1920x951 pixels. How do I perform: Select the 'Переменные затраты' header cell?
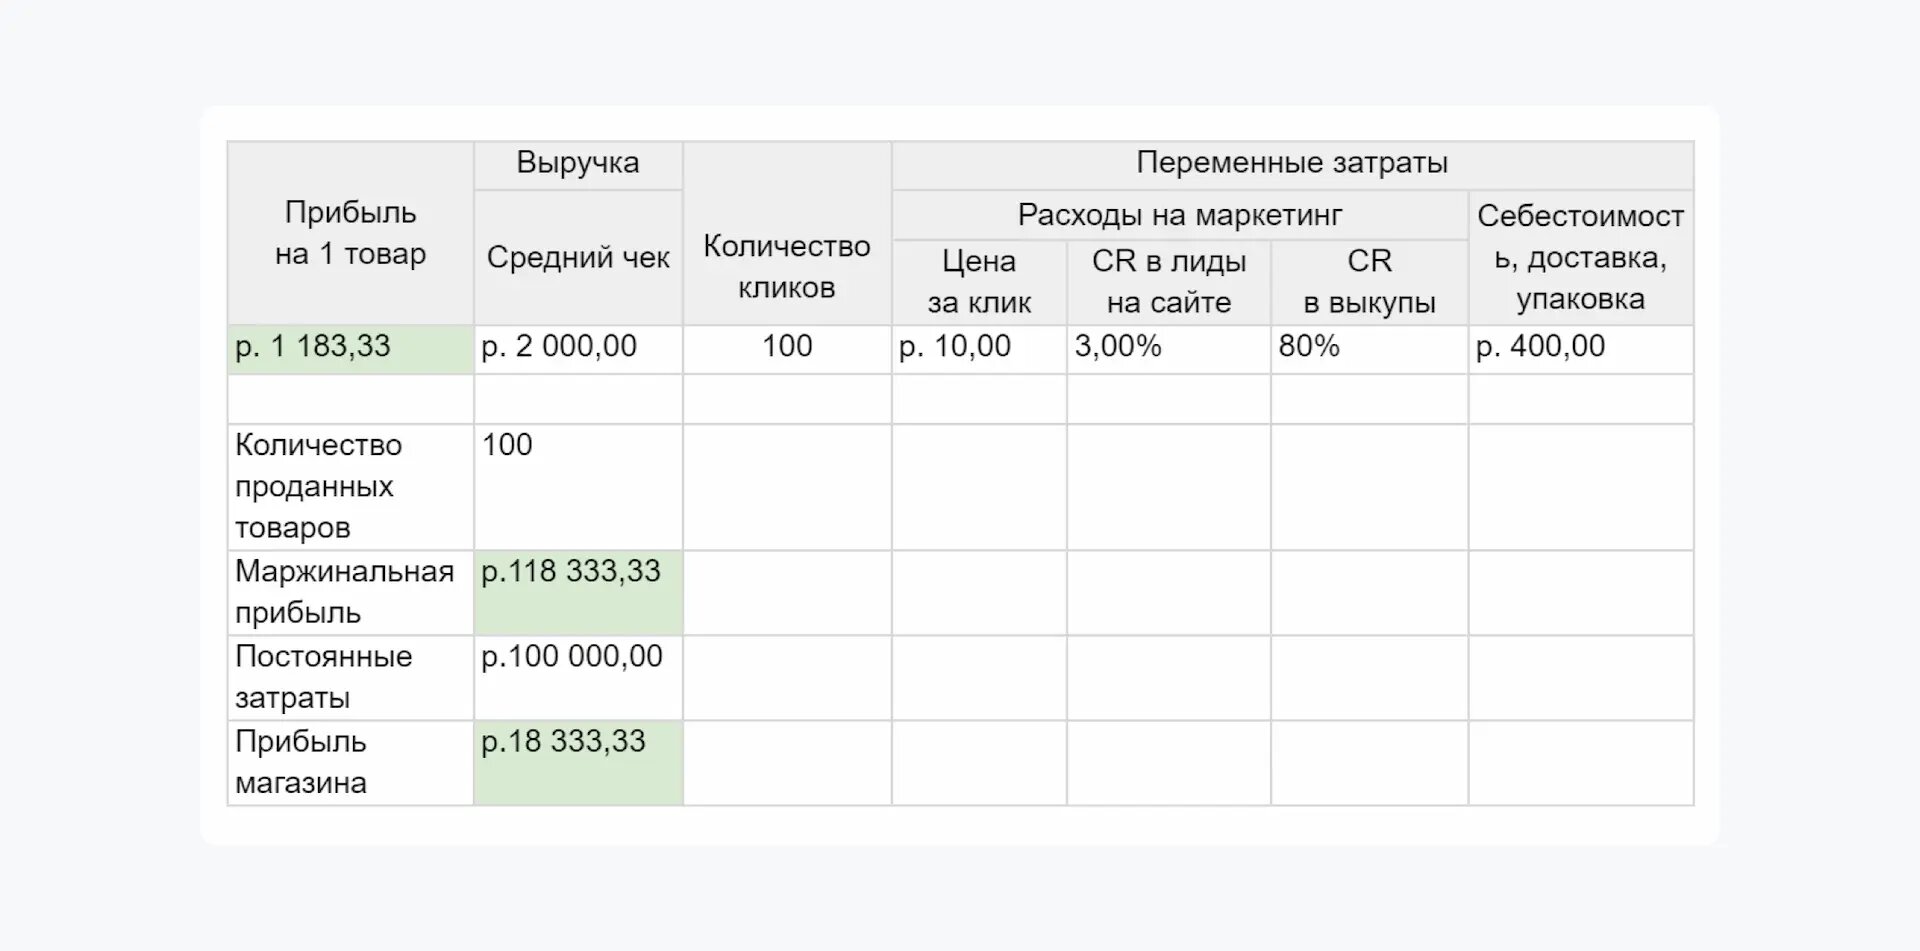(1292, 164)
